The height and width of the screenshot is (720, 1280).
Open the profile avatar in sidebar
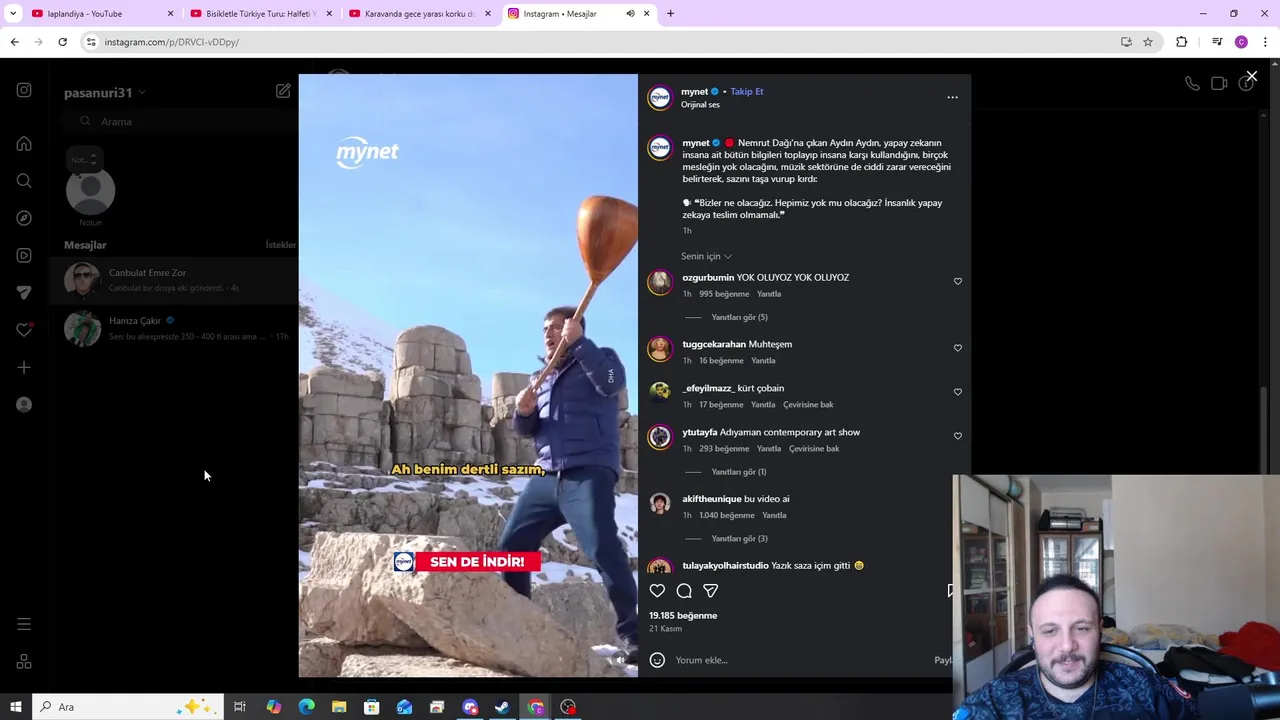(24, 405)
